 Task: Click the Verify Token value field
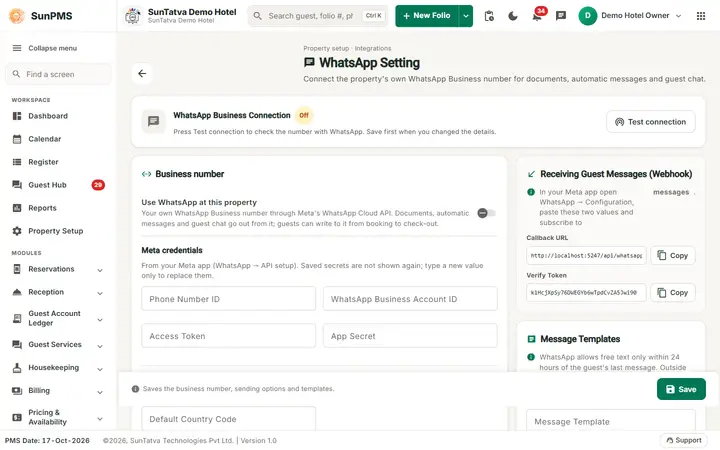586,292
